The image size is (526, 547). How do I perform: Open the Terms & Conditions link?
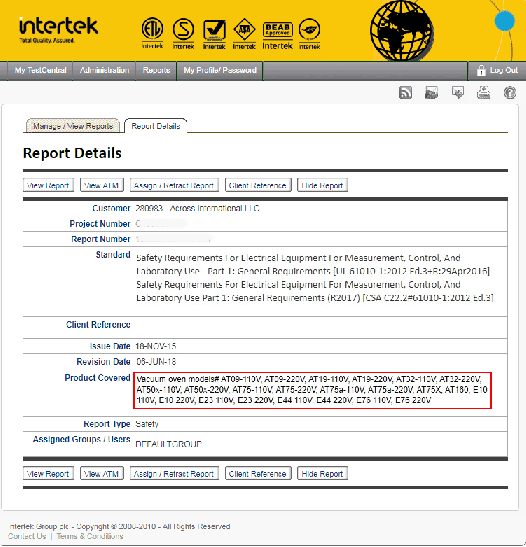(90, 536)
